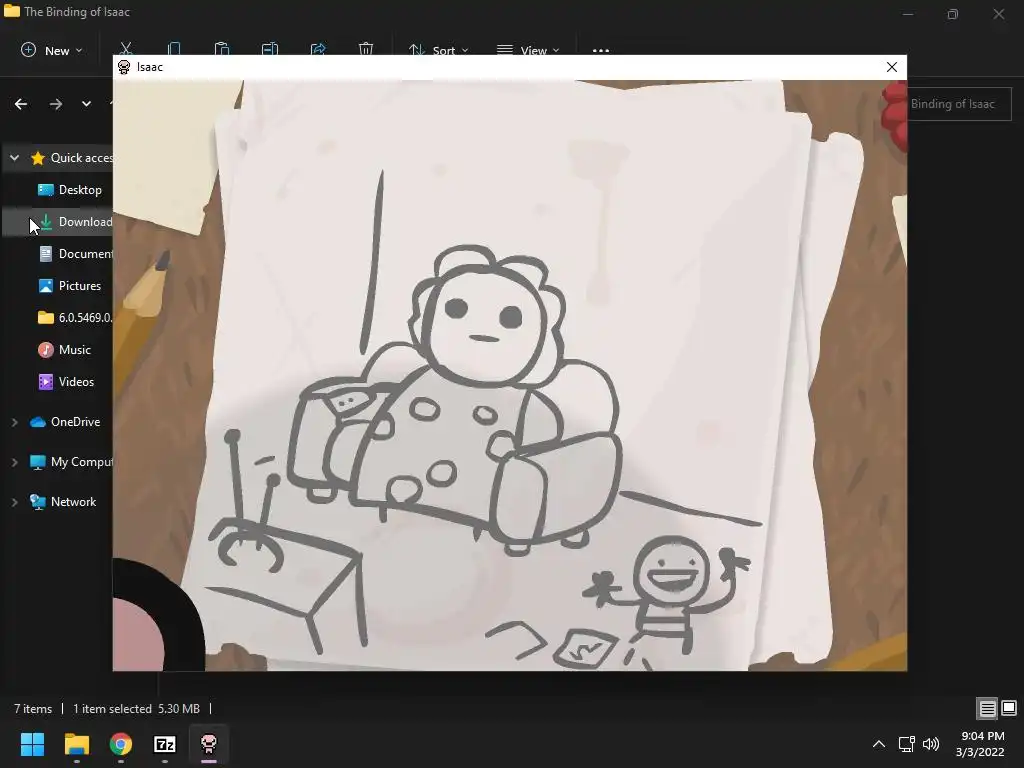
Task: Open Desktop in the navigation pane
Action: pos(70,190)
